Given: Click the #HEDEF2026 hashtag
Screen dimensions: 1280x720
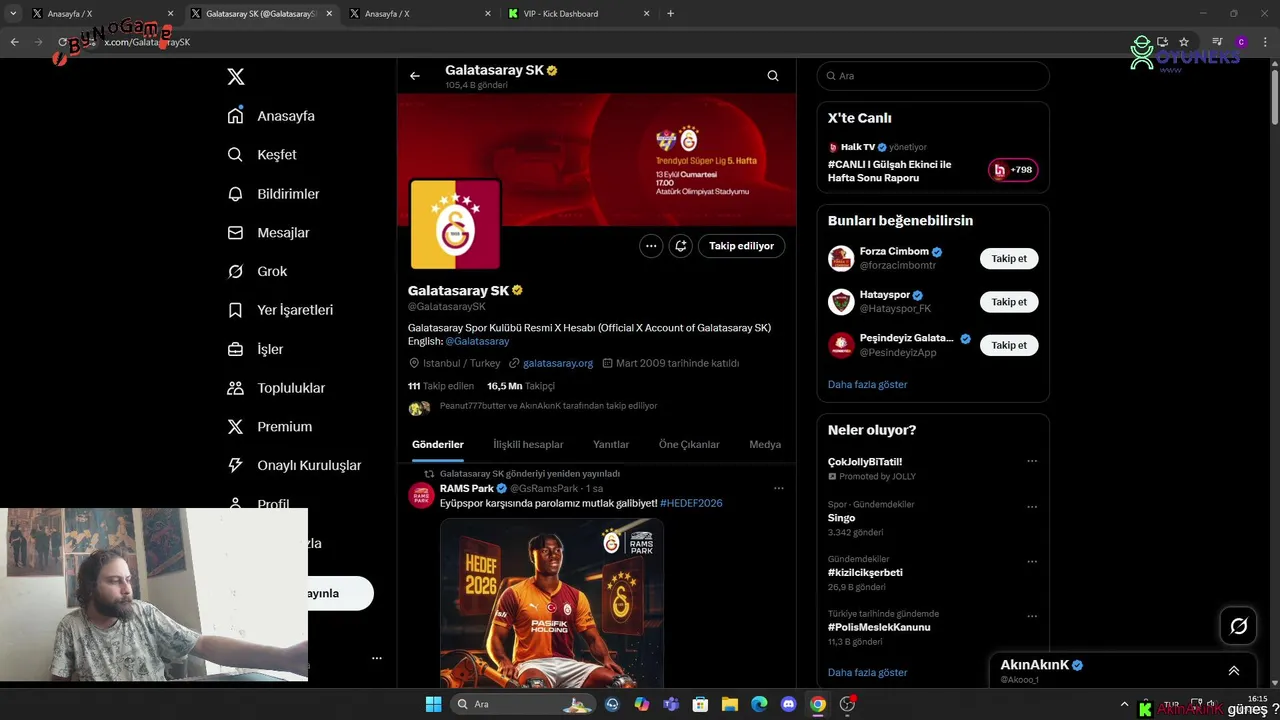Looking at the screenshot, I should (x=691, y=503).
